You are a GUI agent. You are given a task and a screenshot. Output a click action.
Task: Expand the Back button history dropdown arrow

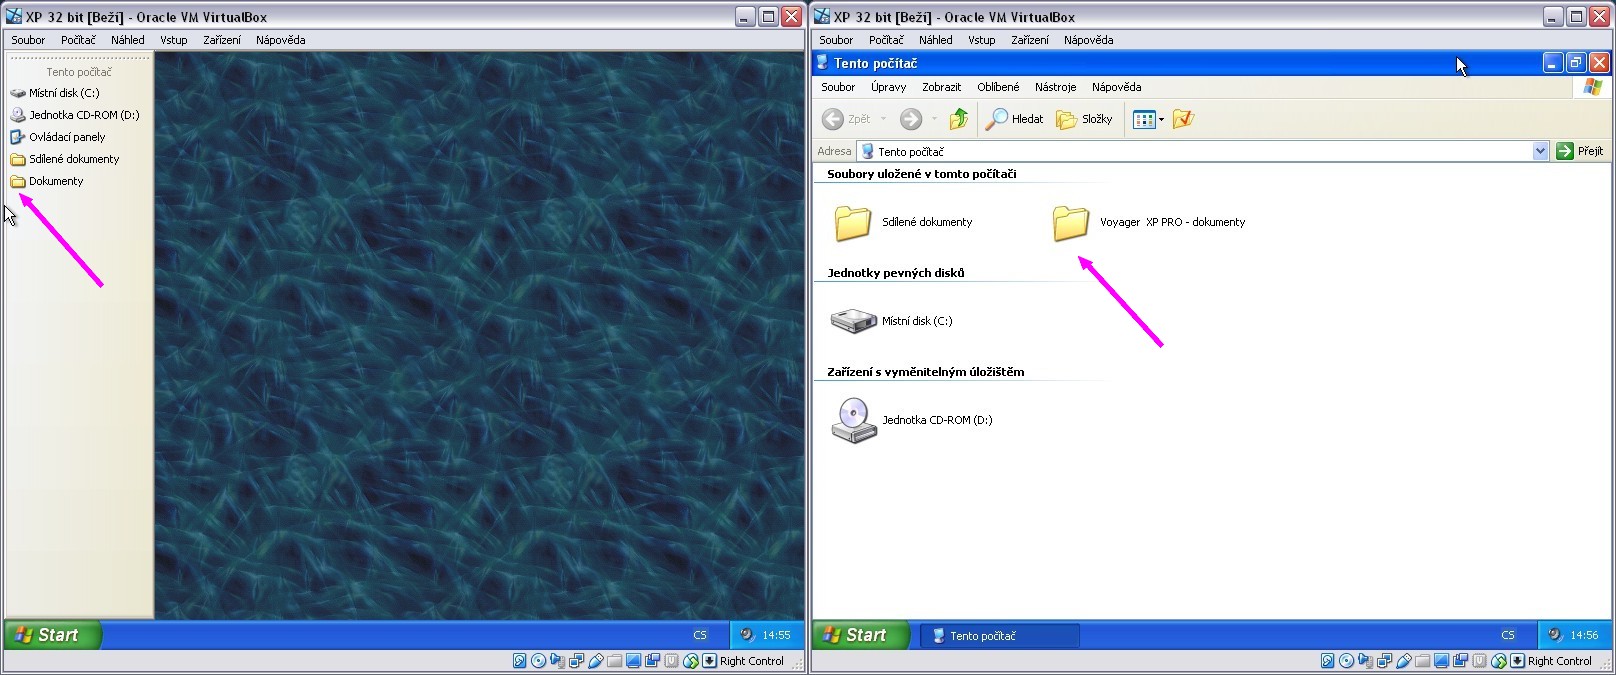(x=883, y=119)
